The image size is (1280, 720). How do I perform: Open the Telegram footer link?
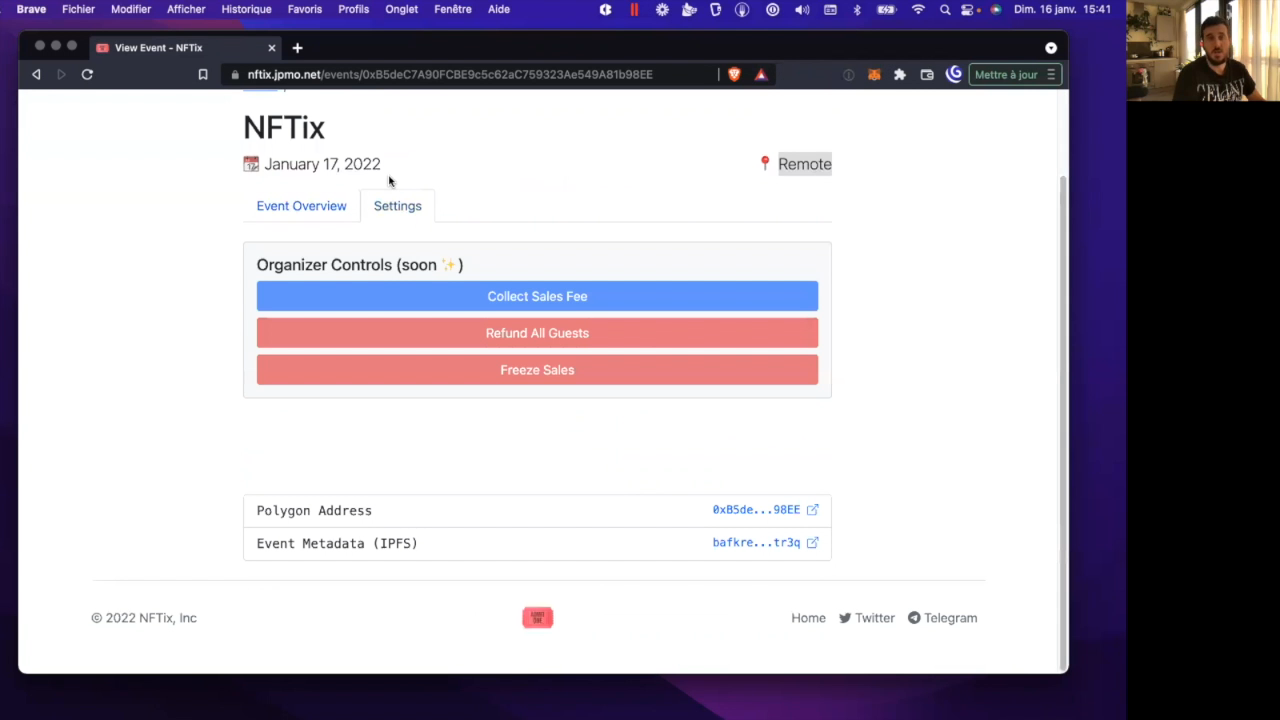coord(942,618)
